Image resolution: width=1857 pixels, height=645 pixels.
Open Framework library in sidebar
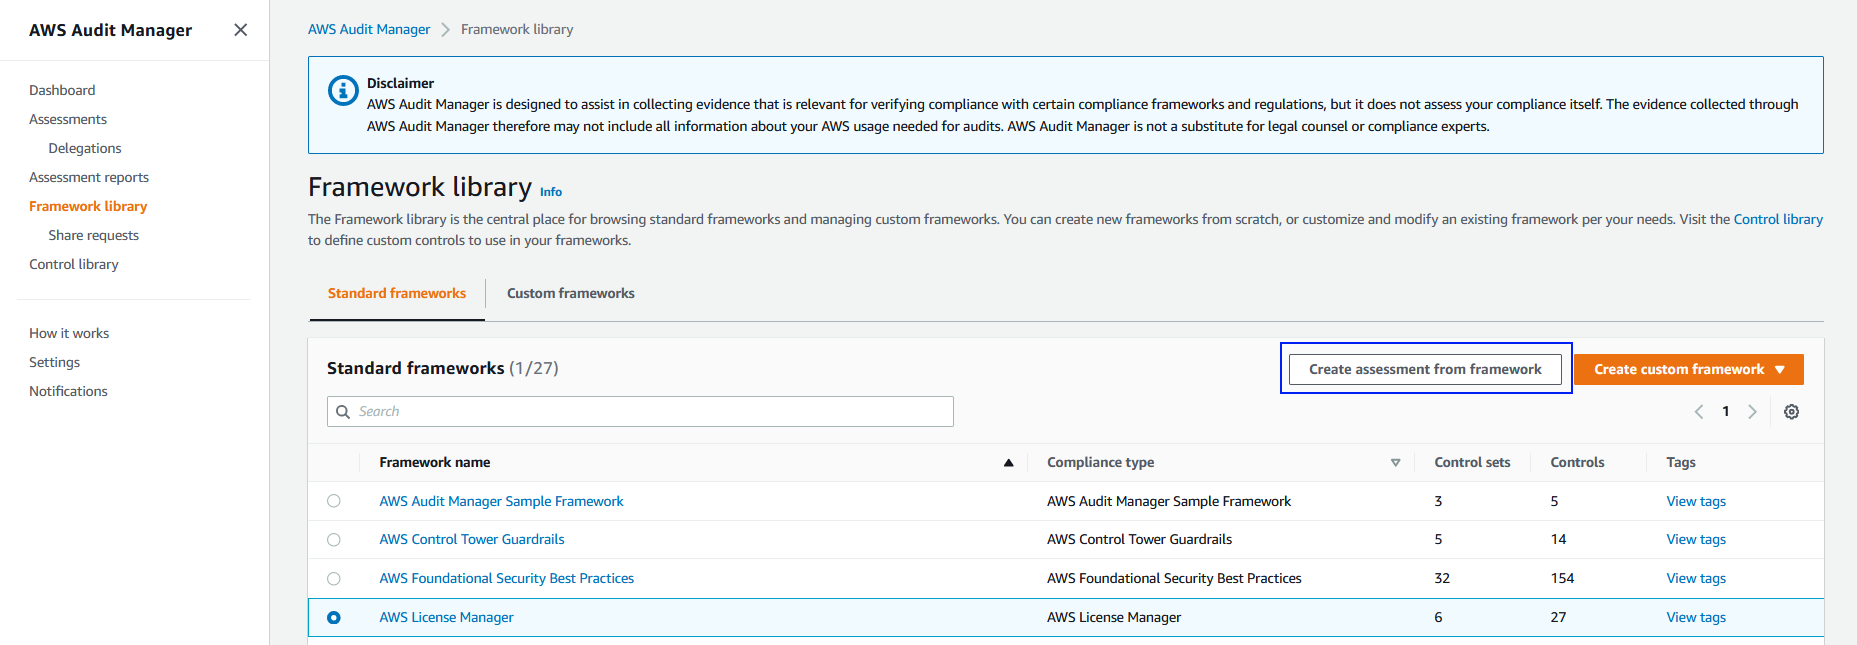(x=88, y=206)
